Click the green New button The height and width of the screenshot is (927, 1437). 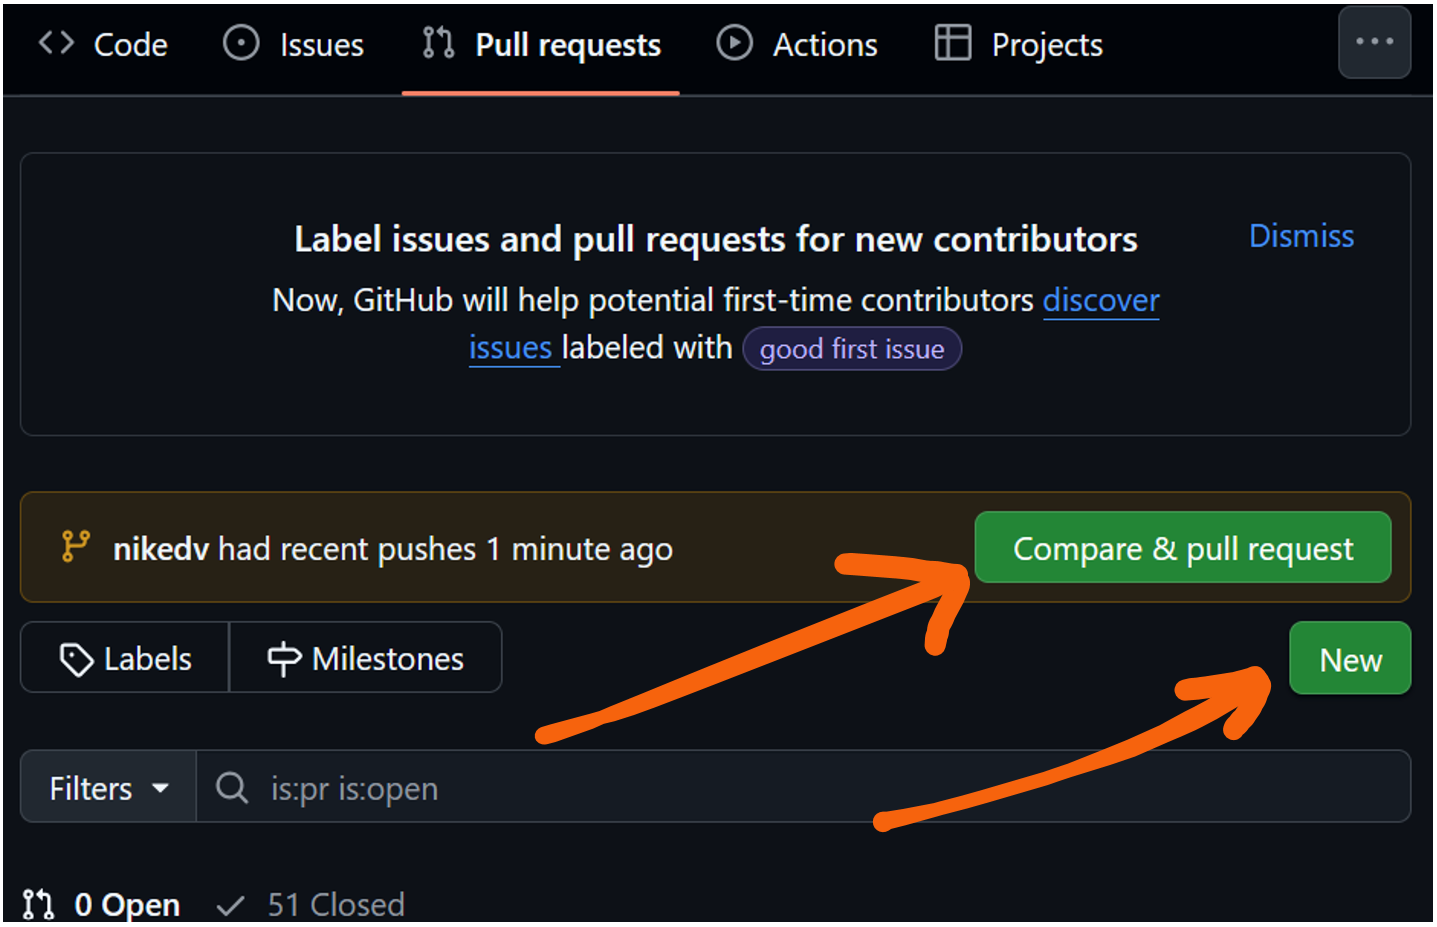[1349, 659]
